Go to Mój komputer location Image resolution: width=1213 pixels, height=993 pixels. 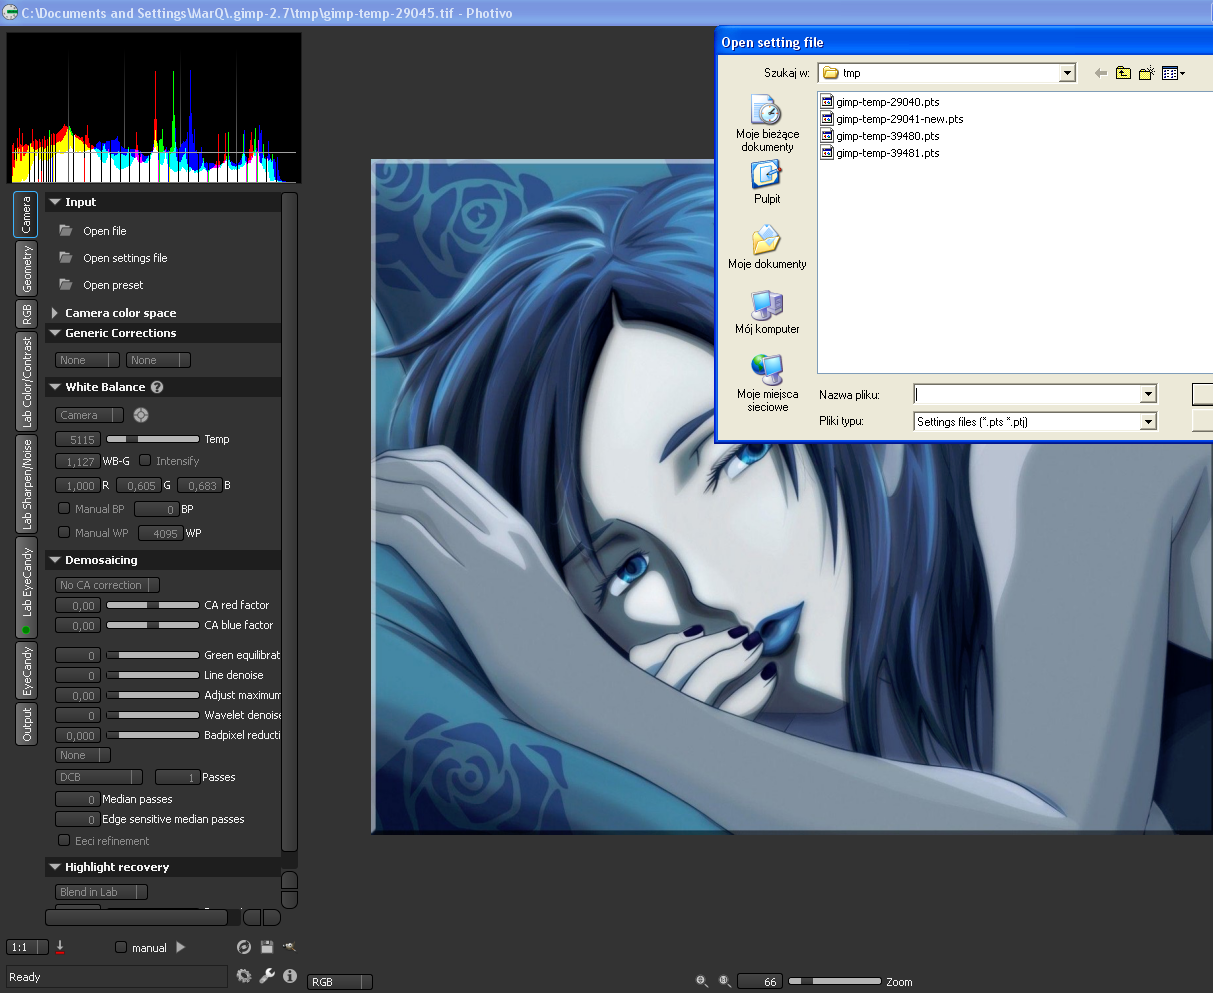pyautogui.click(x=767, y=312)
